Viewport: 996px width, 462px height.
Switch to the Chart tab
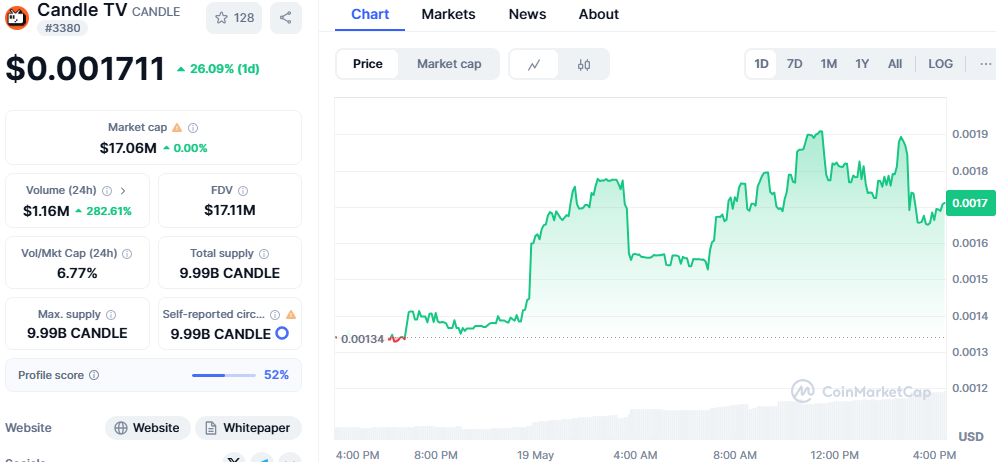370,14
